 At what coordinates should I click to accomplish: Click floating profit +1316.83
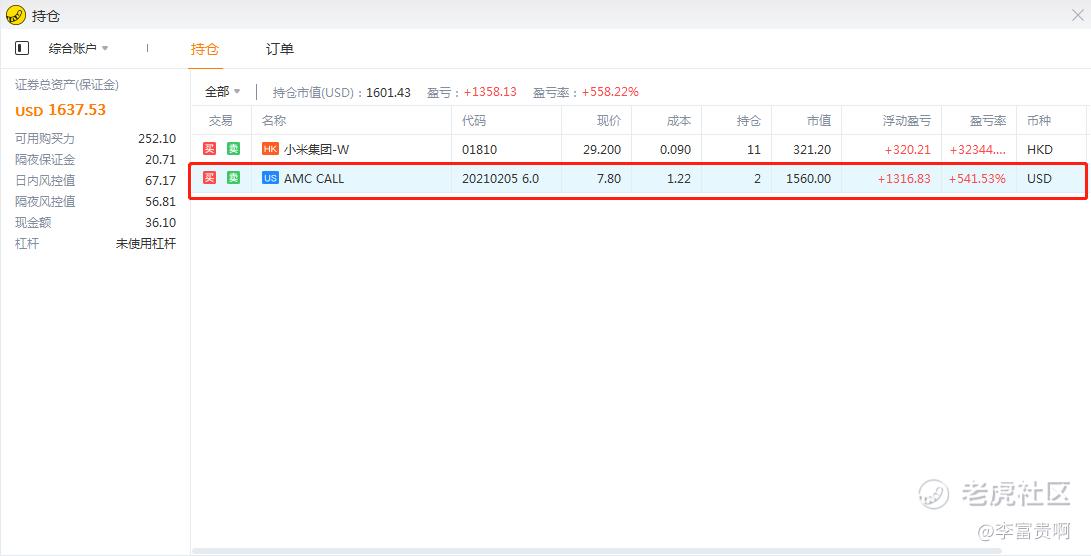(904, 178)
